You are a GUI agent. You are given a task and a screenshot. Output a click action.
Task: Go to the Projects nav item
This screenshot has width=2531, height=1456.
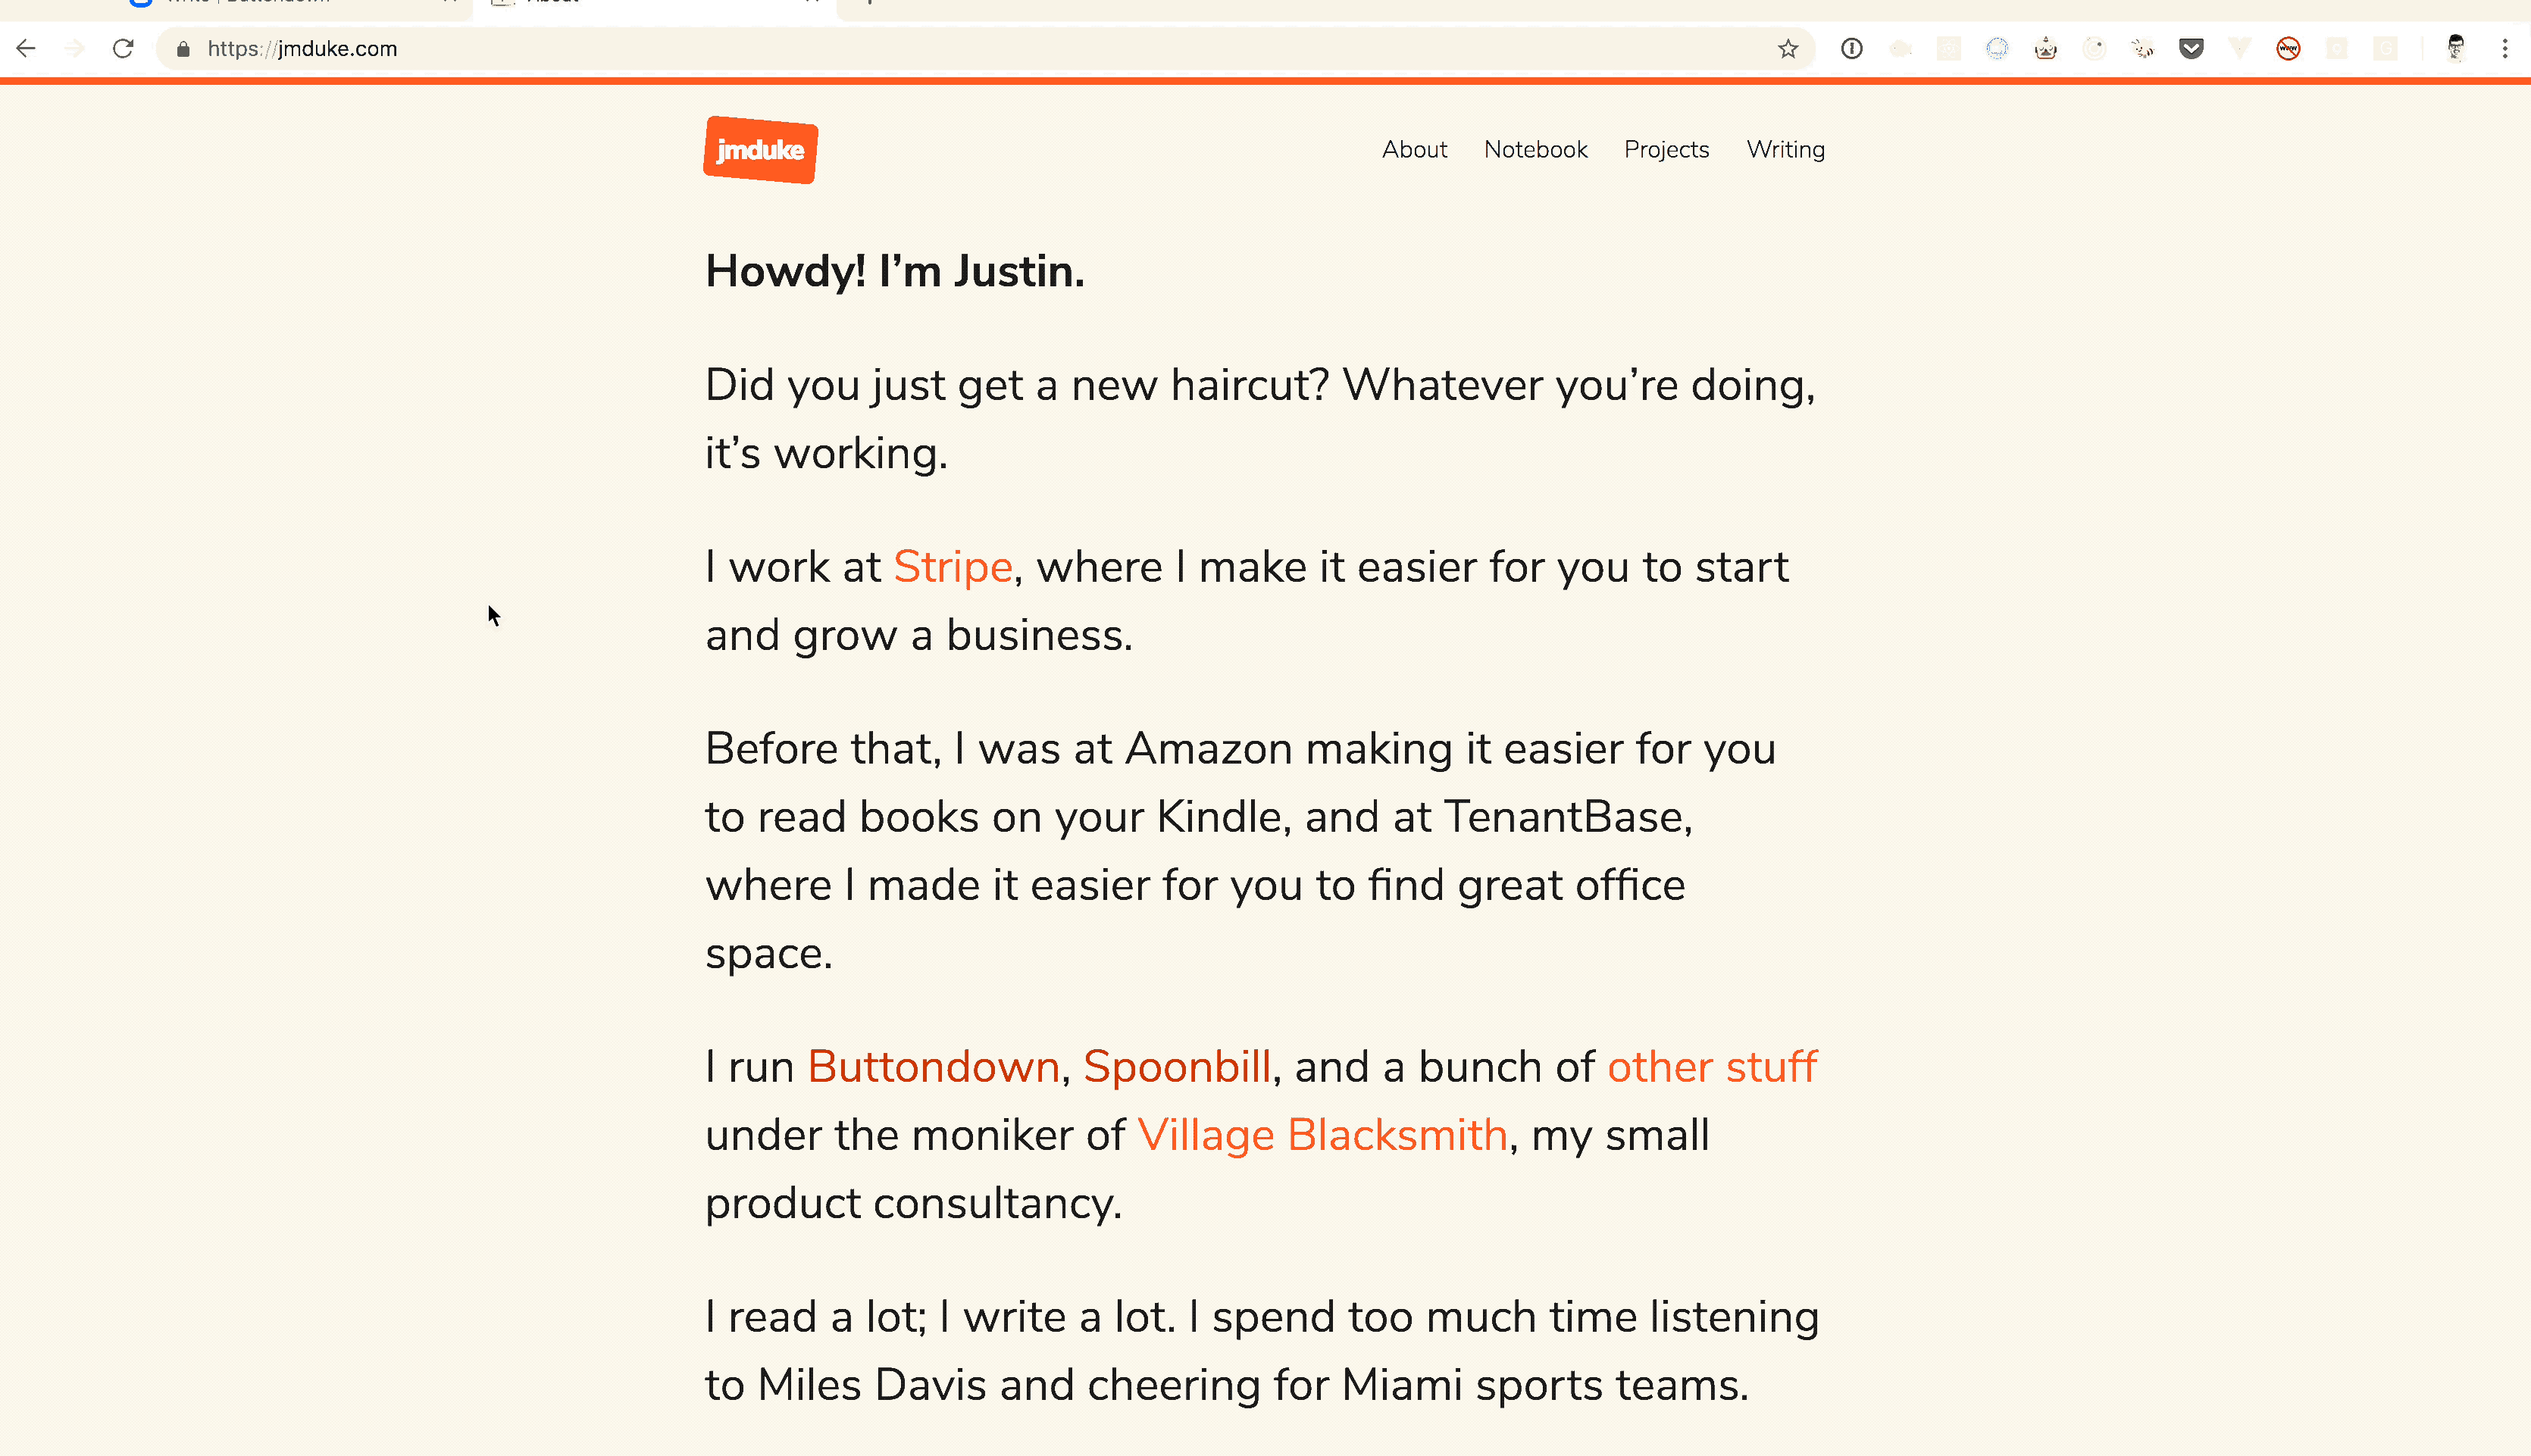click(x=1666, y=150)
